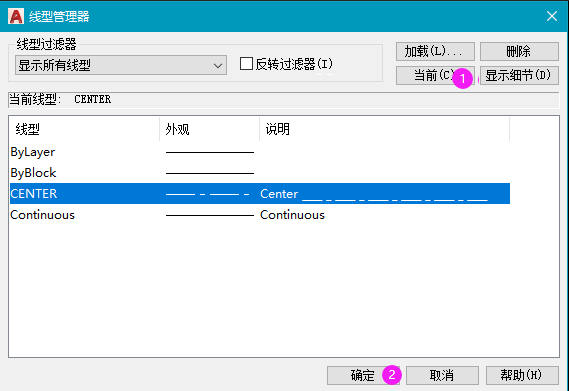Select the ByLayer linetype row
The height and width of the screenshot is (391, 569).
pos(260,152)
